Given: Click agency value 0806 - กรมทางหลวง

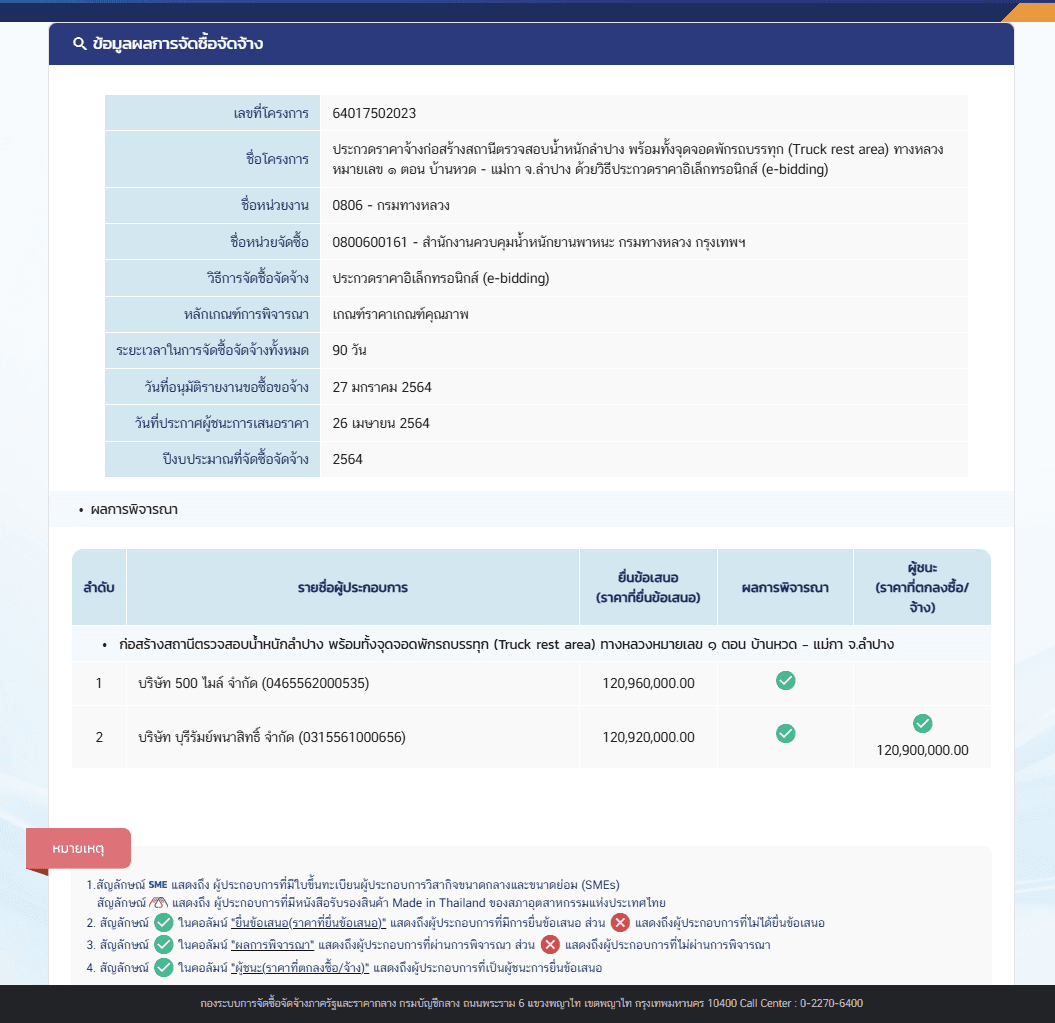Looking at the screenshot, I should (x=391, y=205).
